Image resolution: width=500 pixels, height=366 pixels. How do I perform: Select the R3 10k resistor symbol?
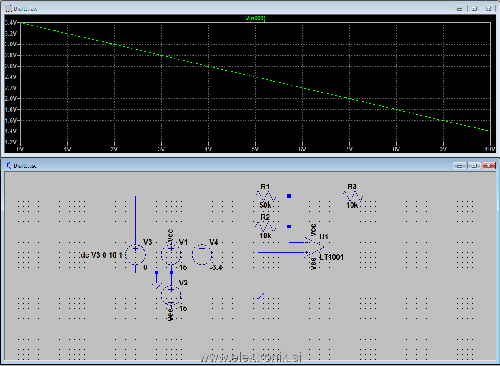click(353, 196)
